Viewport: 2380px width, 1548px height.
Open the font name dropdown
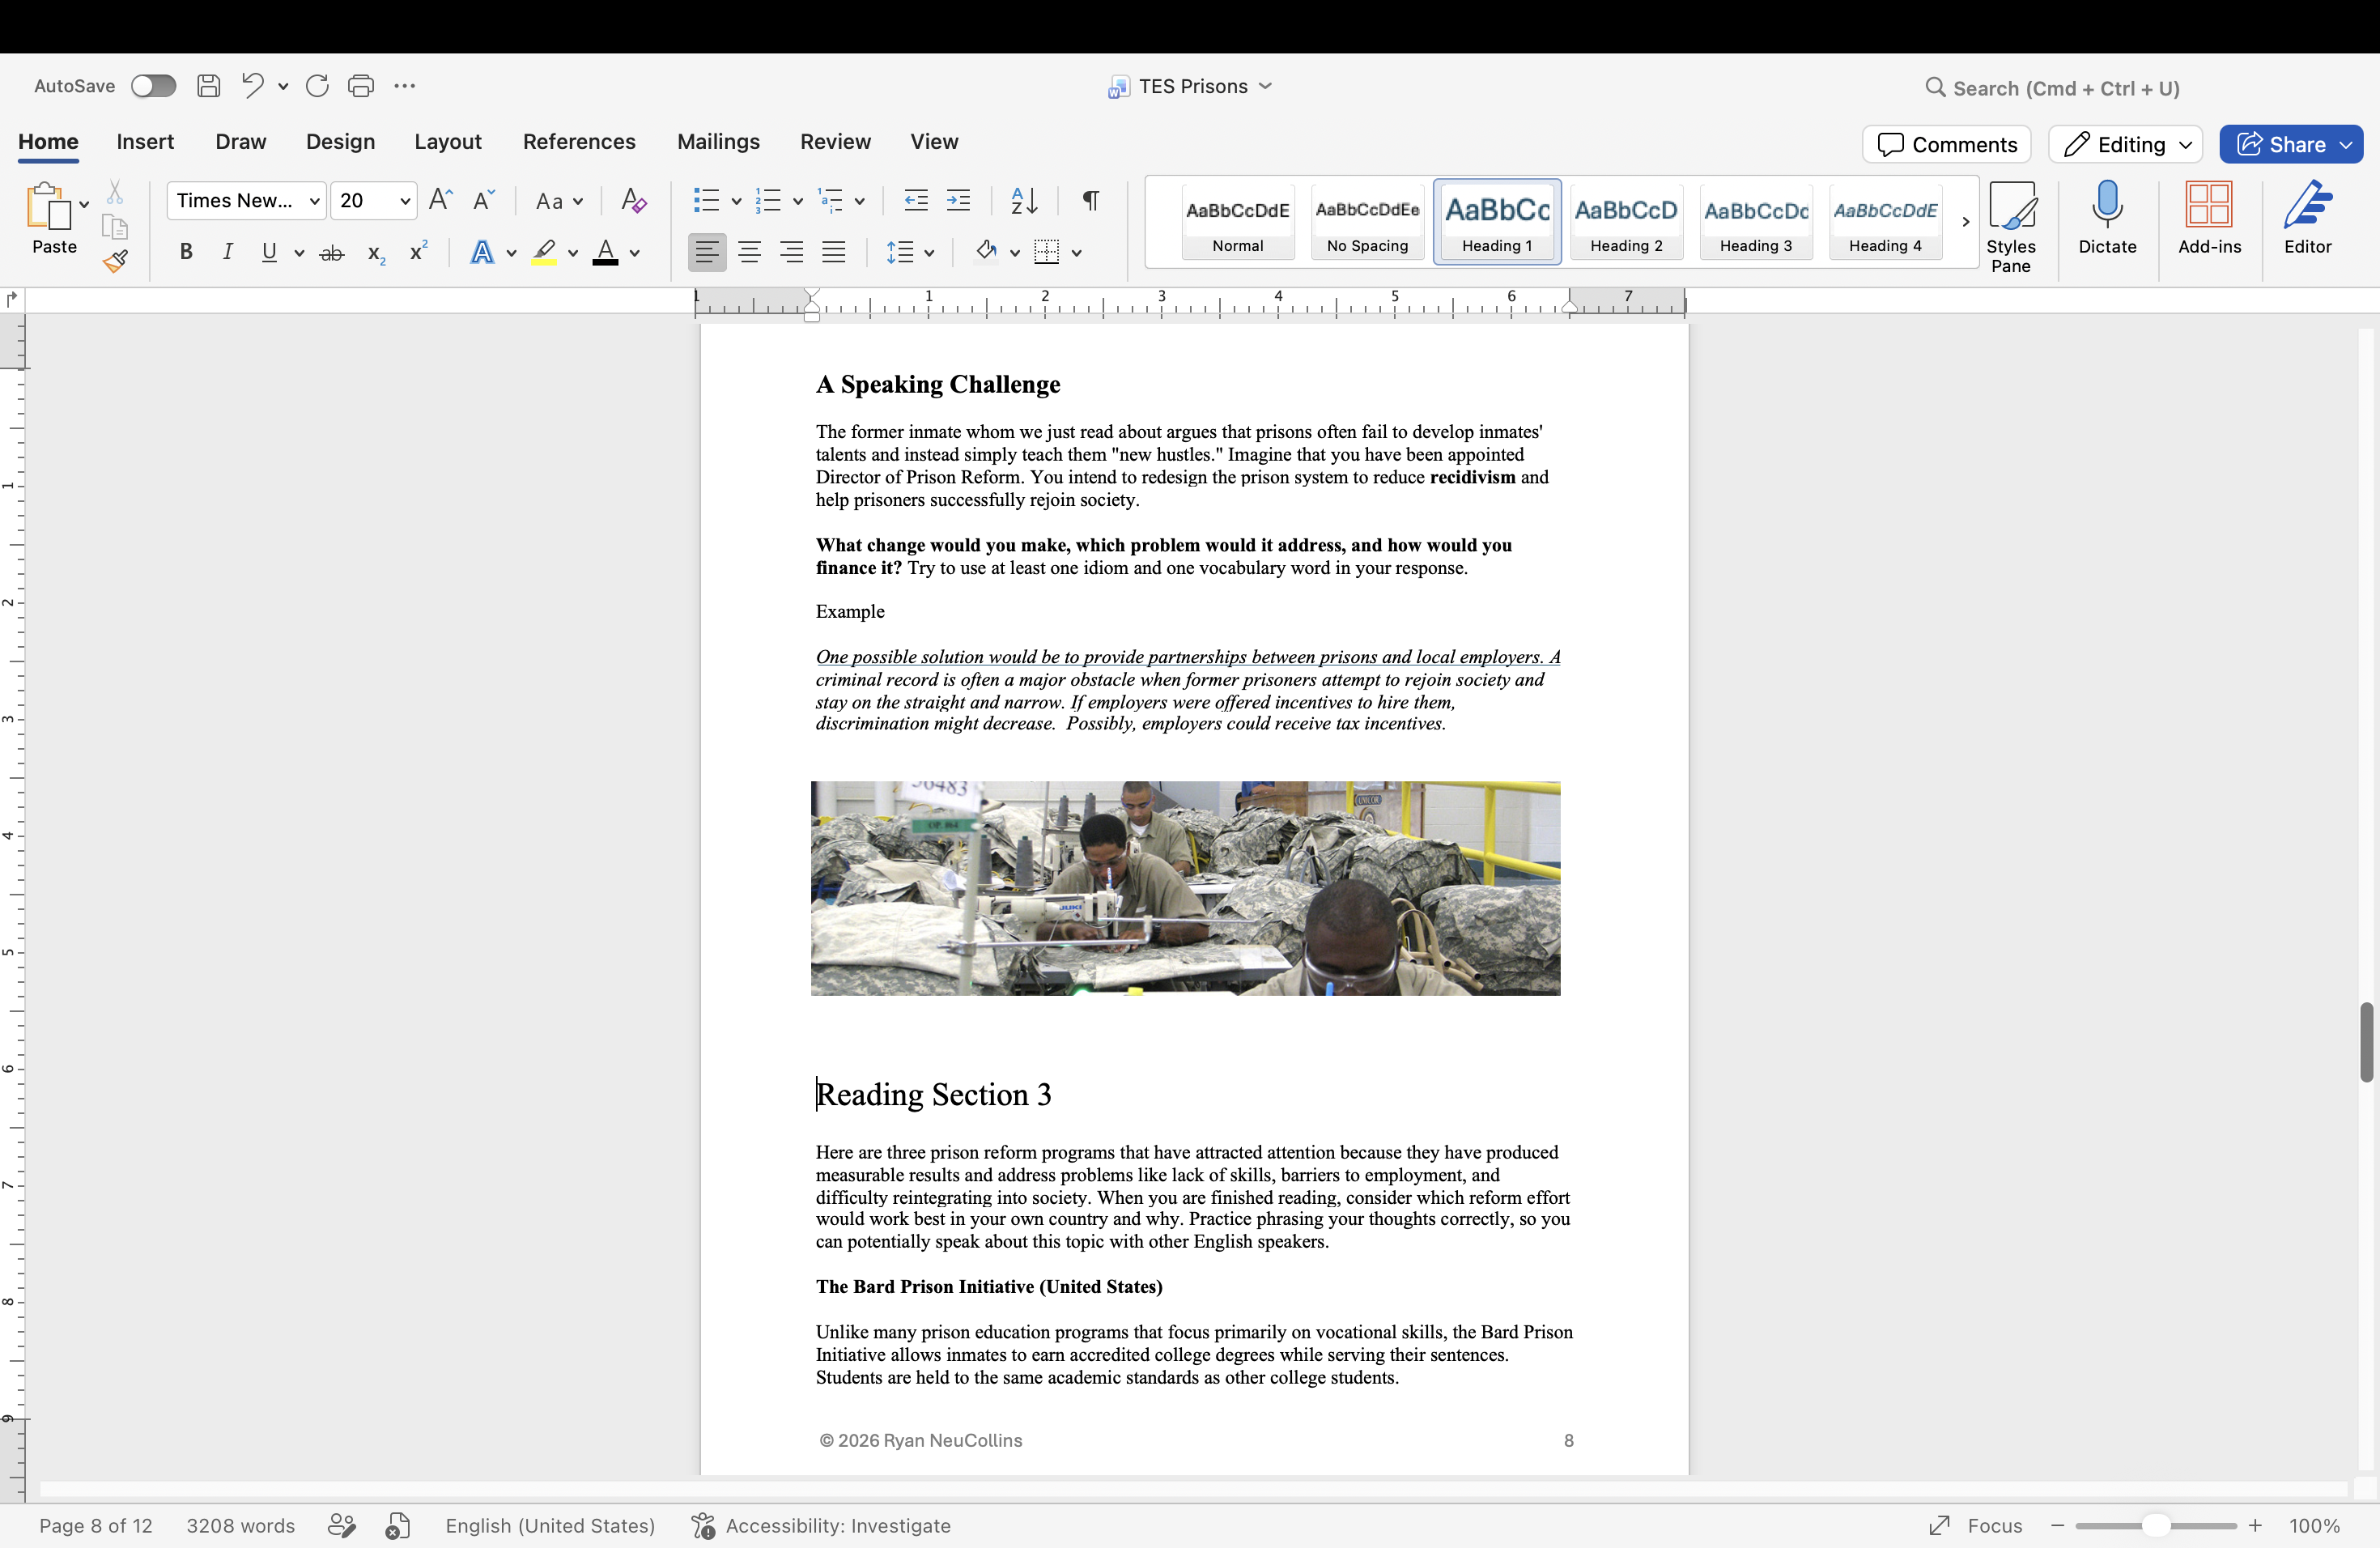(314, 201)
